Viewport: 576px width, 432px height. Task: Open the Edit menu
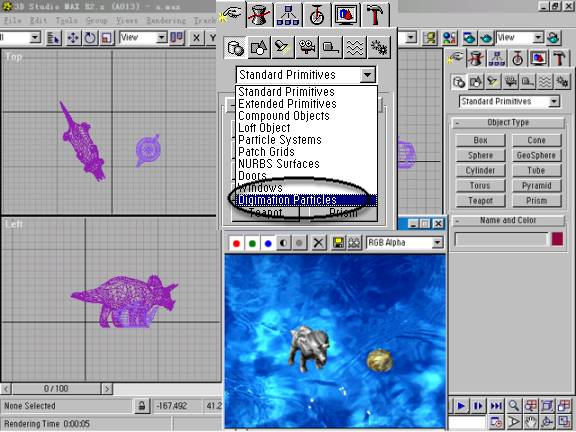click(38, 21)
